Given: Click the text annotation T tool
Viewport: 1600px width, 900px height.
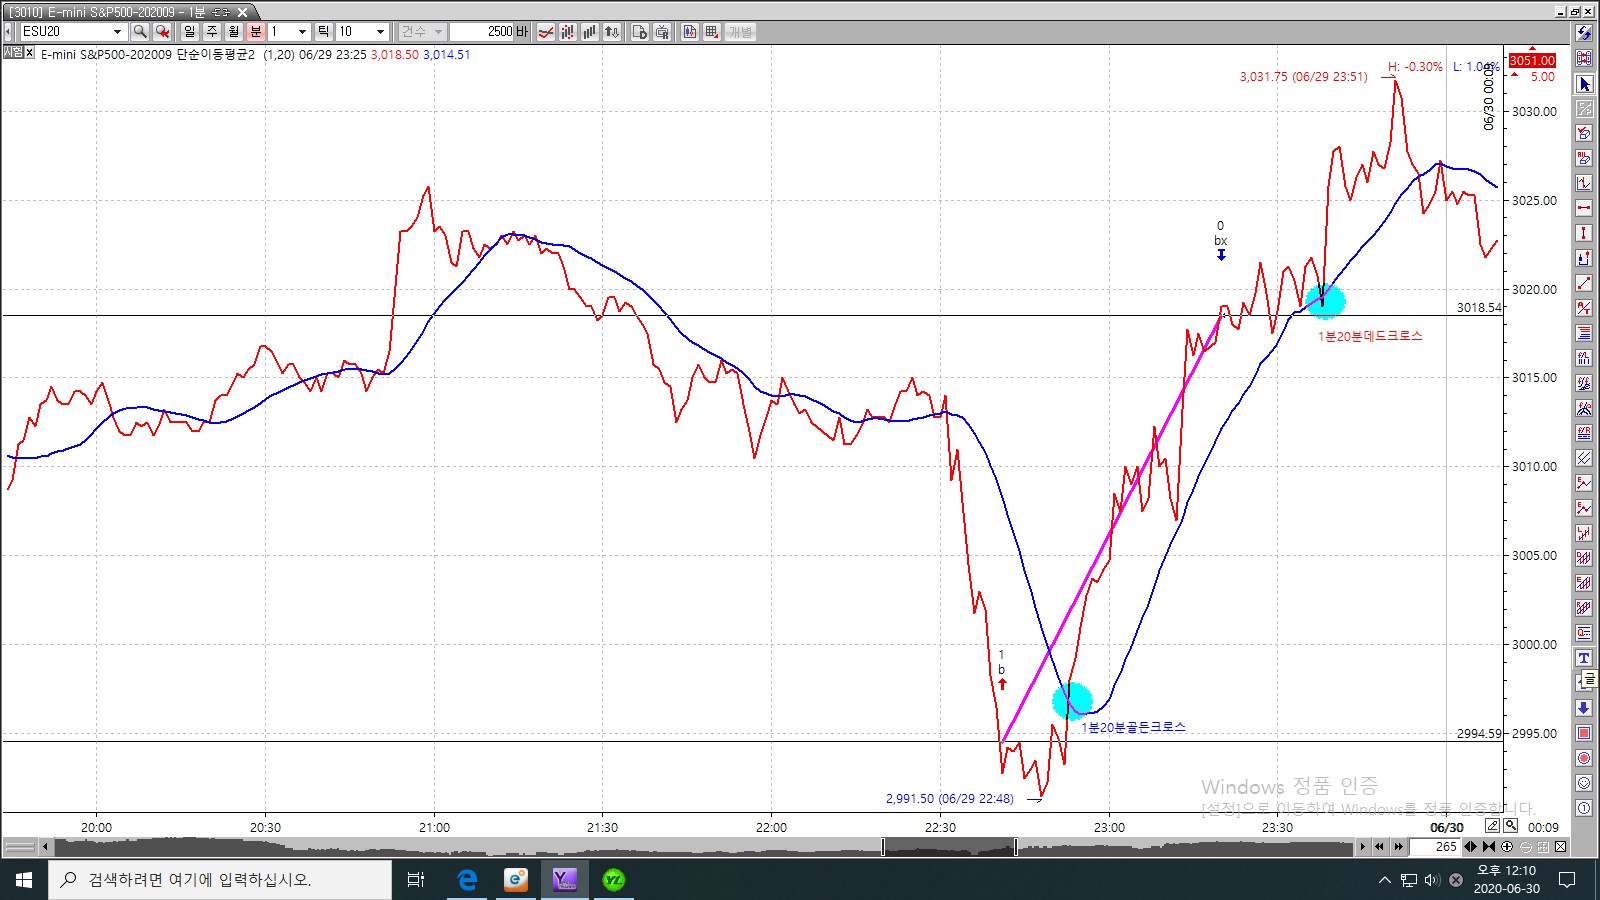Looking at the screenshot, I should [1584, 658].
